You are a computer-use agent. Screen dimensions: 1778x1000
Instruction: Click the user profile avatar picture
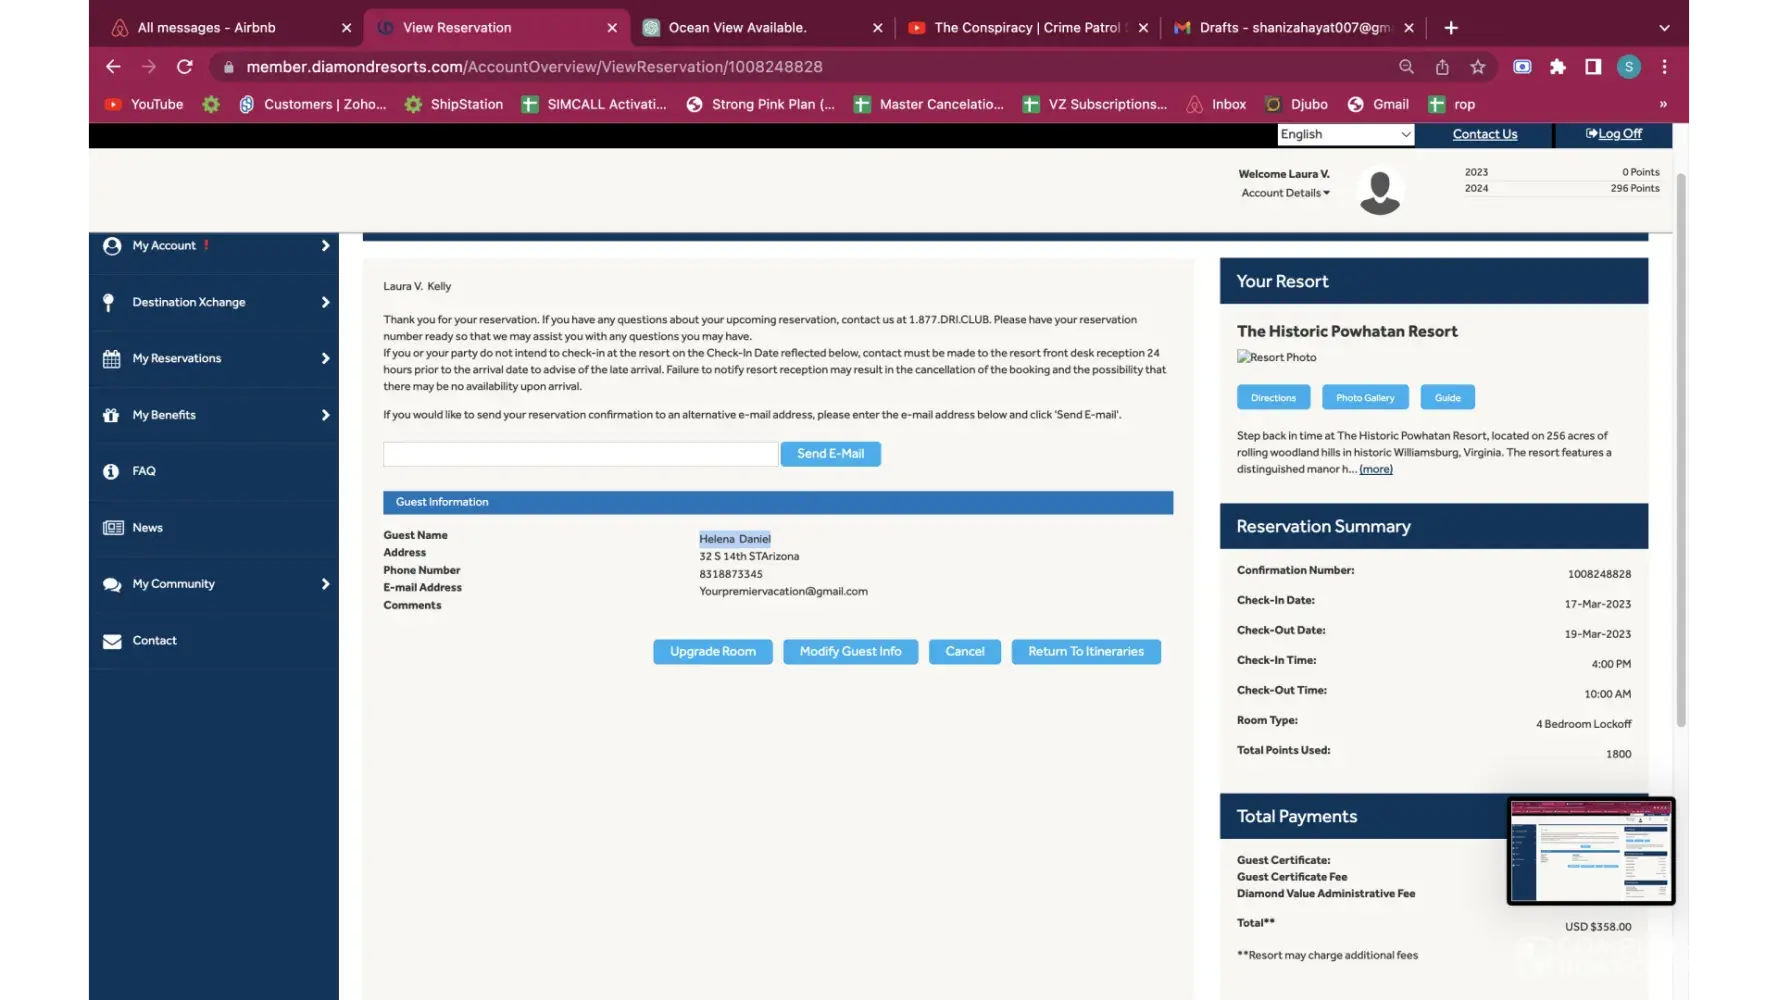coord(1380,191)
